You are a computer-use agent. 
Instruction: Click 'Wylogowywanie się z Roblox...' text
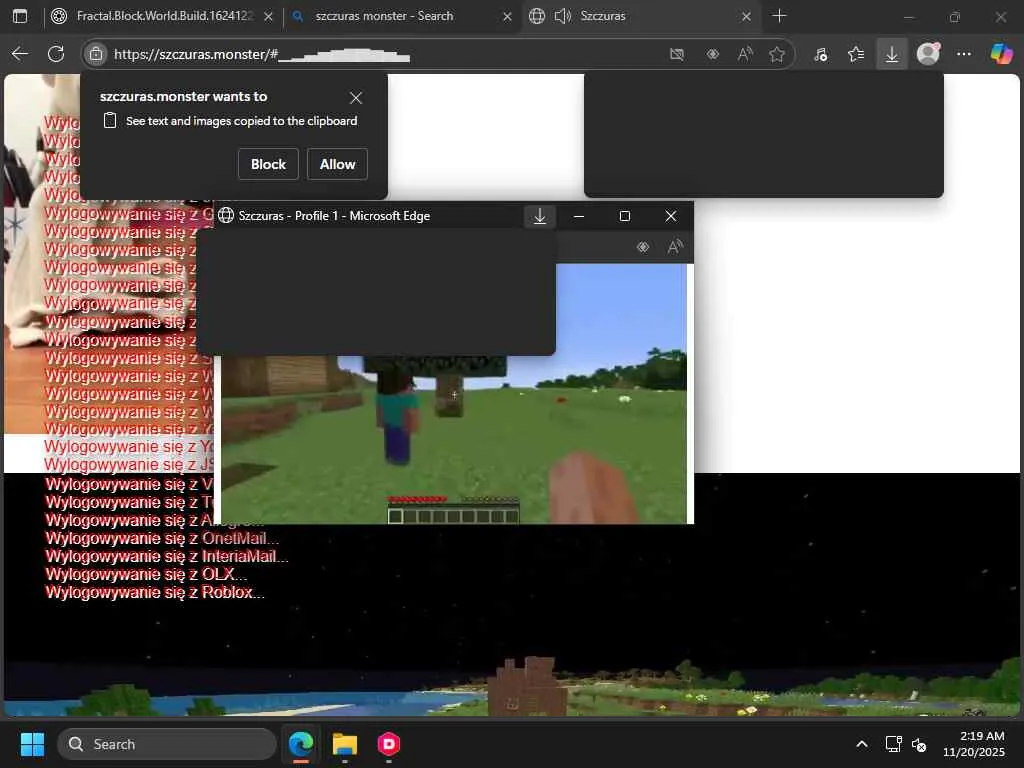155,592
